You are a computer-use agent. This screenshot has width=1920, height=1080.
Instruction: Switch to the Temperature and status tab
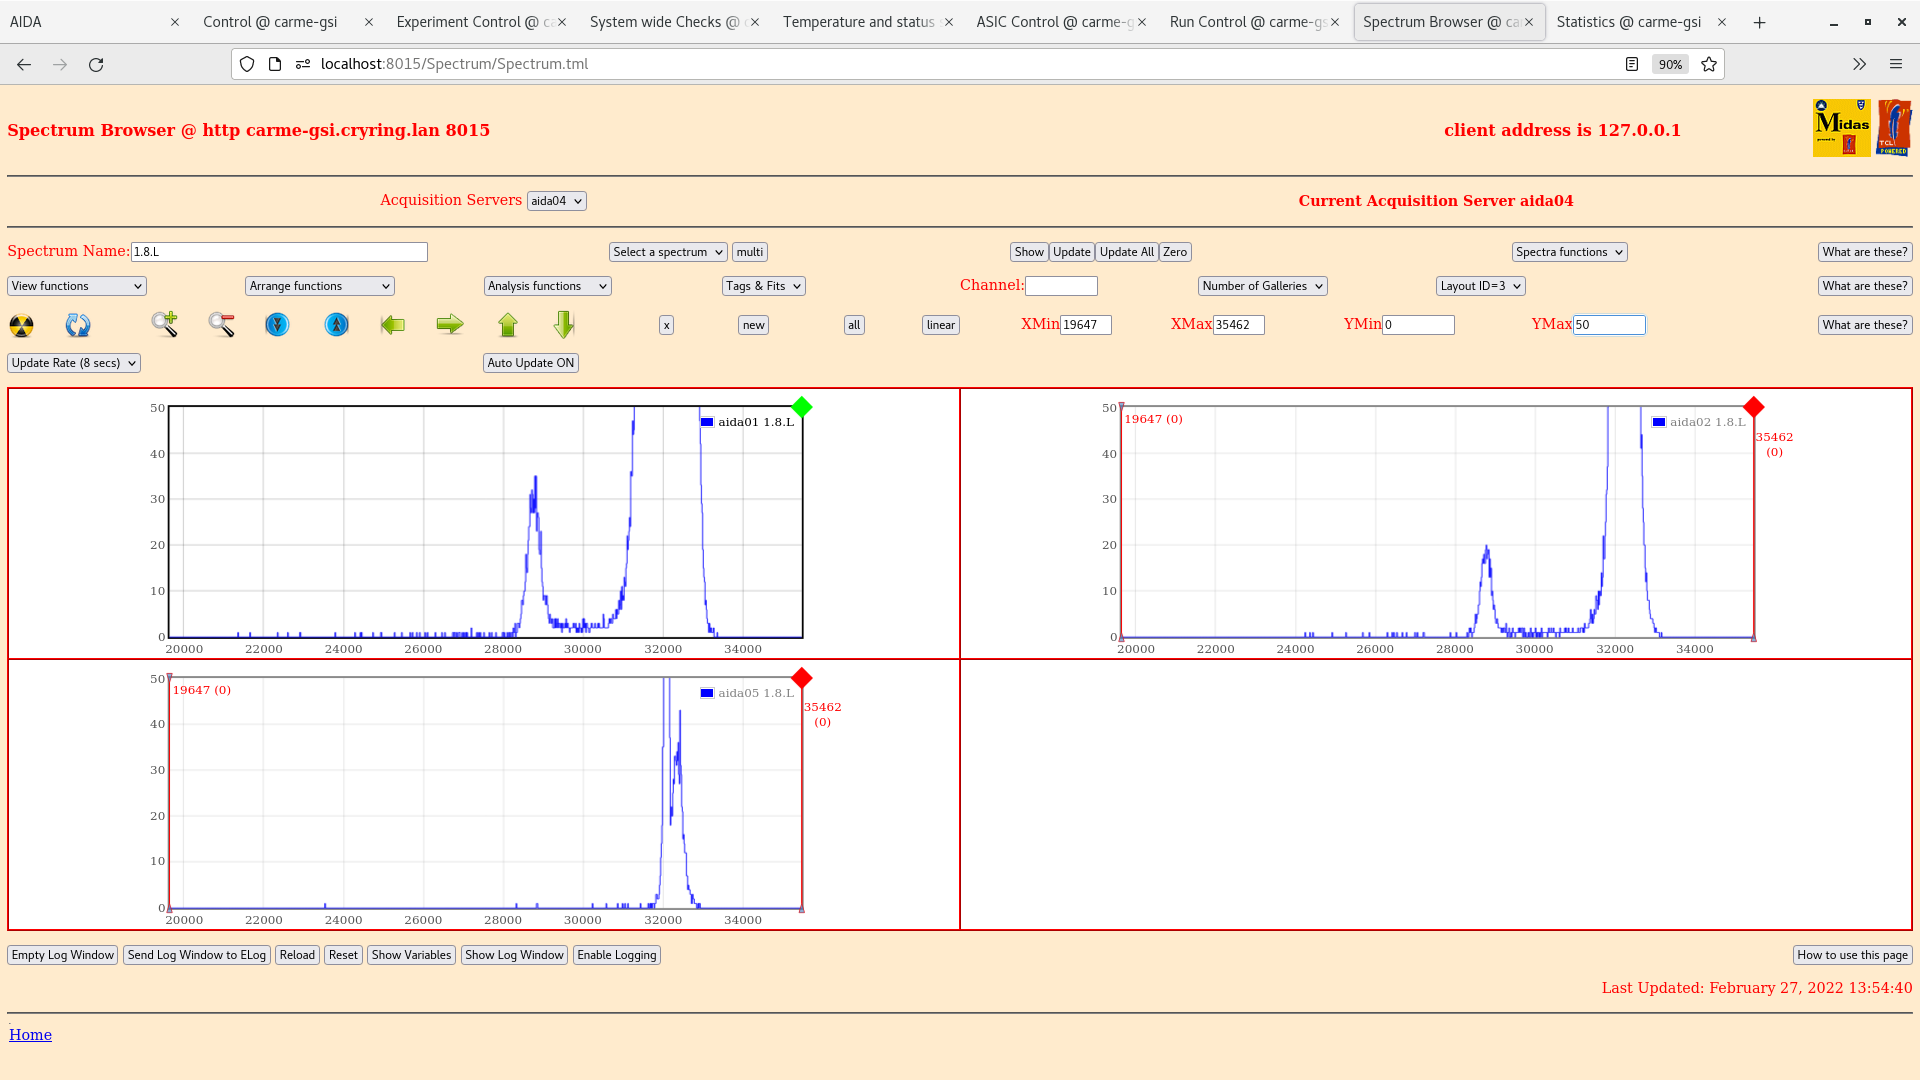click(x=859, y=22)
